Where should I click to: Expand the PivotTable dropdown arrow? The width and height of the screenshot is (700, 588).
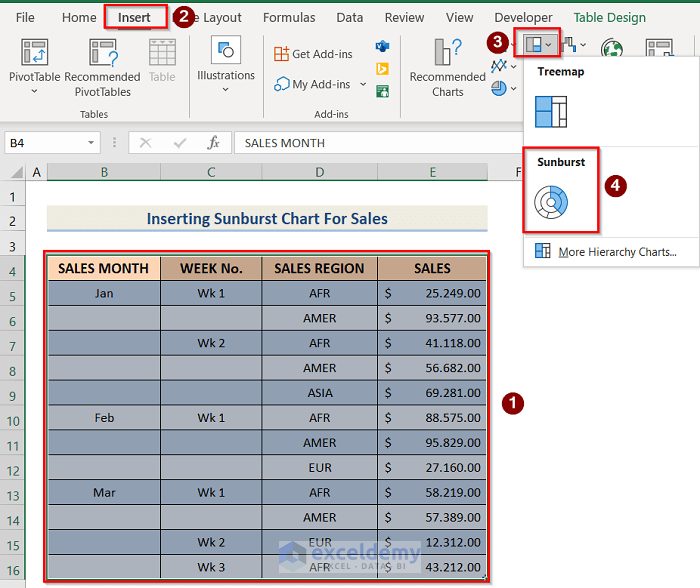(x=34, y=92)
